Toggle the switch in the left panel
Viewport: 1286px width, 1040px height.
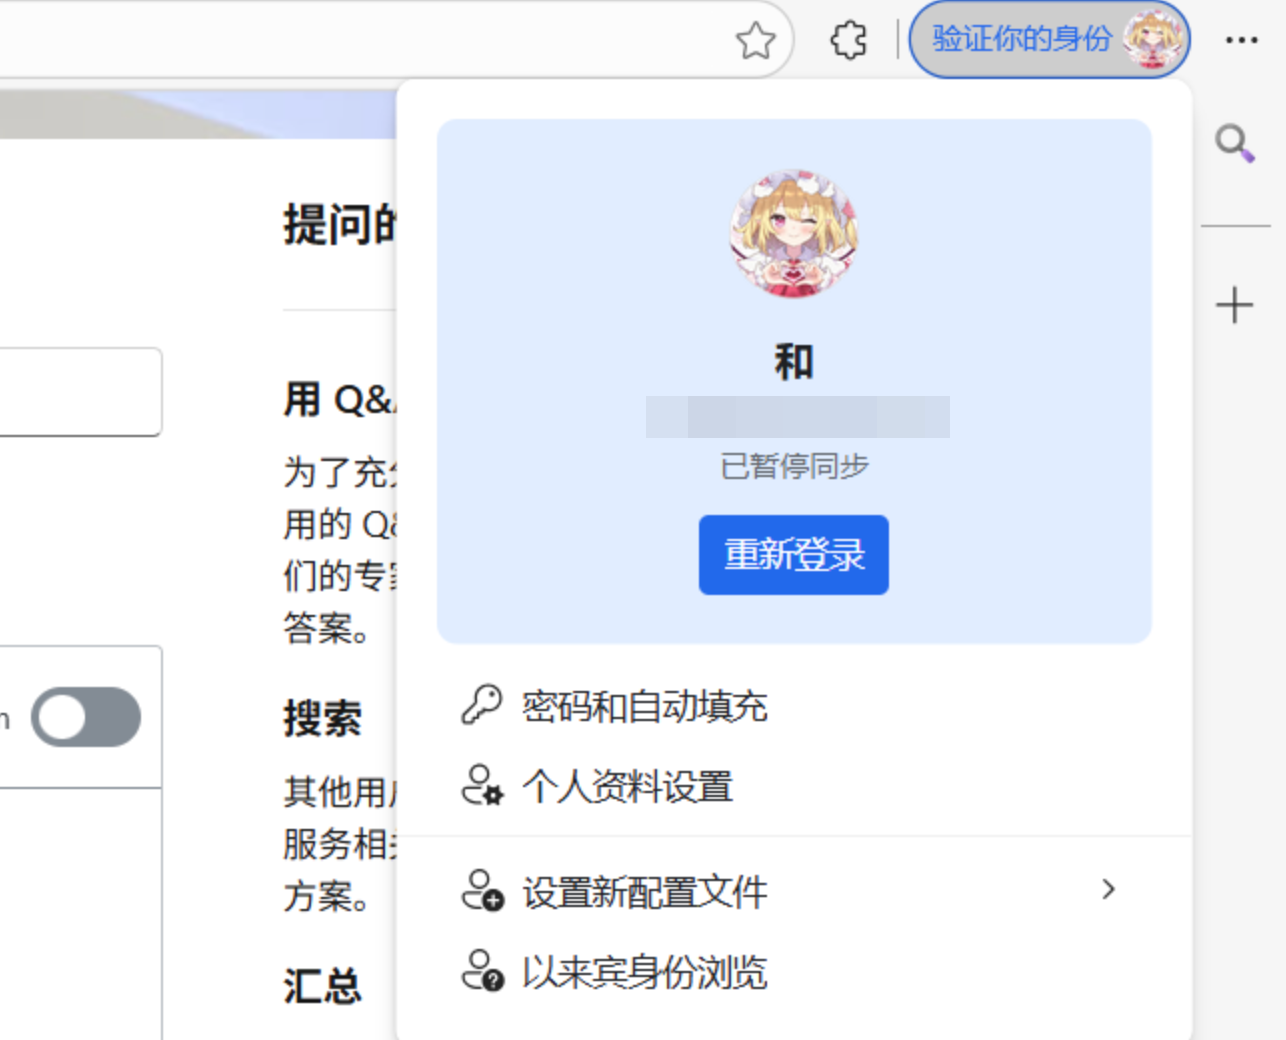pos(87,716)
